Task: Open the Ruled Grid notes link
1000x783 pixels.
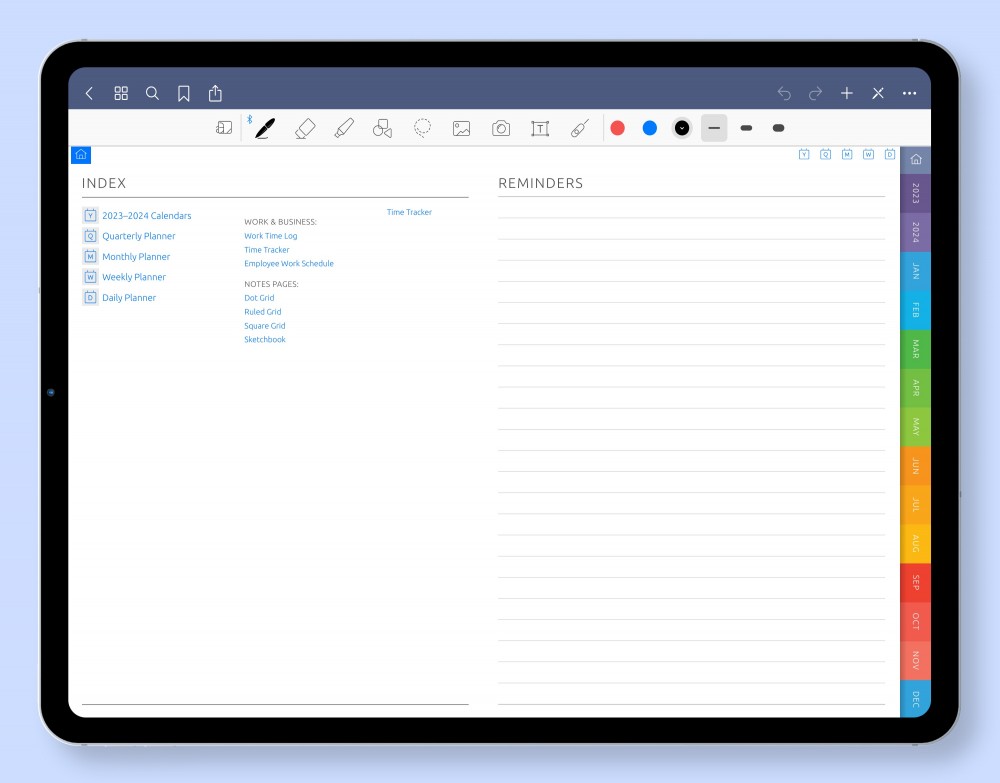Action: [x=262, y=312]
